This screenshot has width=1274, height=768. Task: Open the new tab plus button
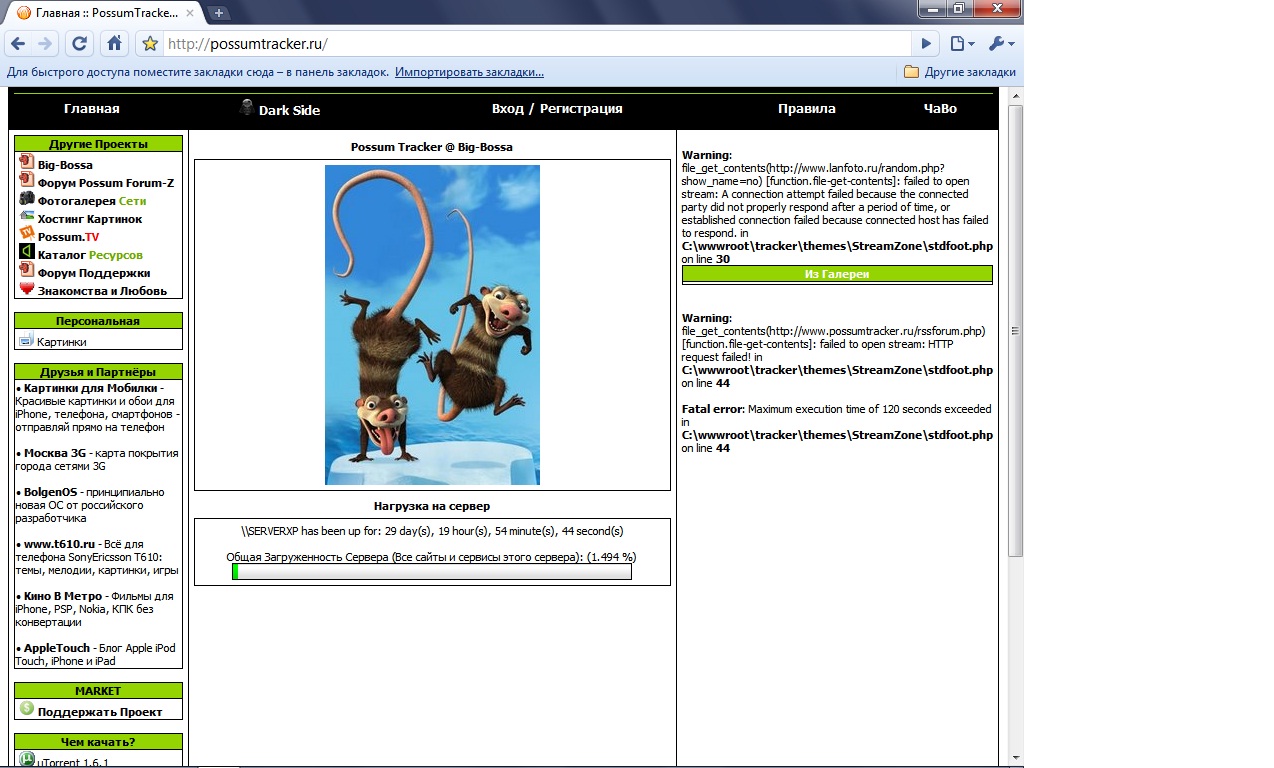point(219,13)
